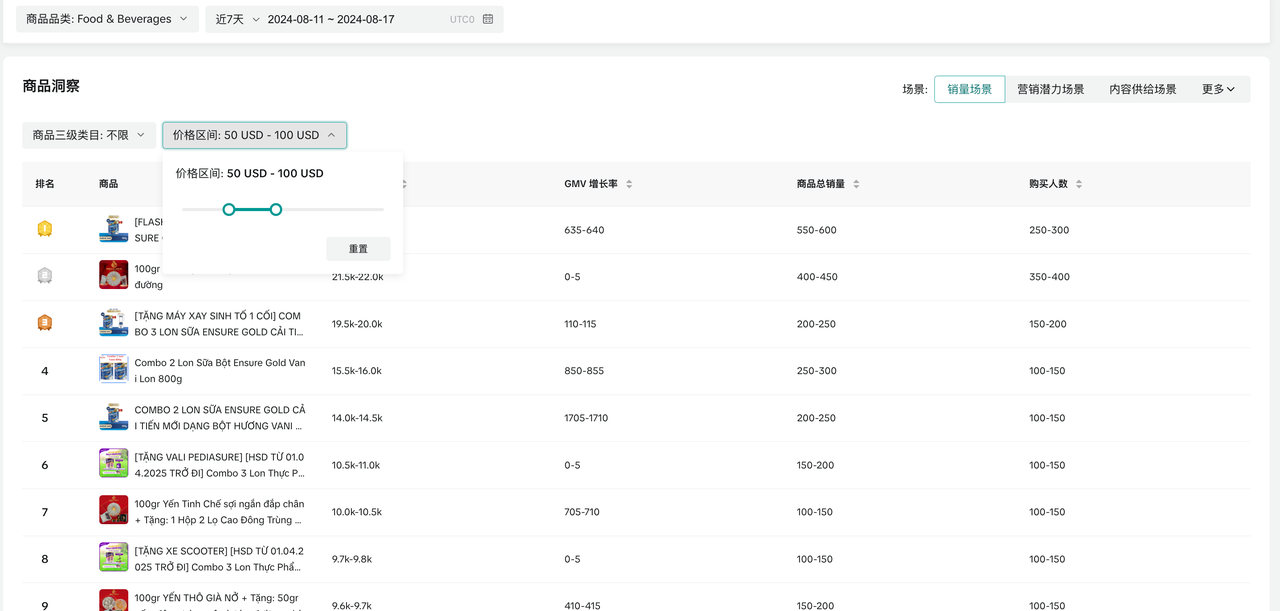Sort by 购买人数 column arrows
This screenshot has width=1280, height=611.
tap(1079, 184)
